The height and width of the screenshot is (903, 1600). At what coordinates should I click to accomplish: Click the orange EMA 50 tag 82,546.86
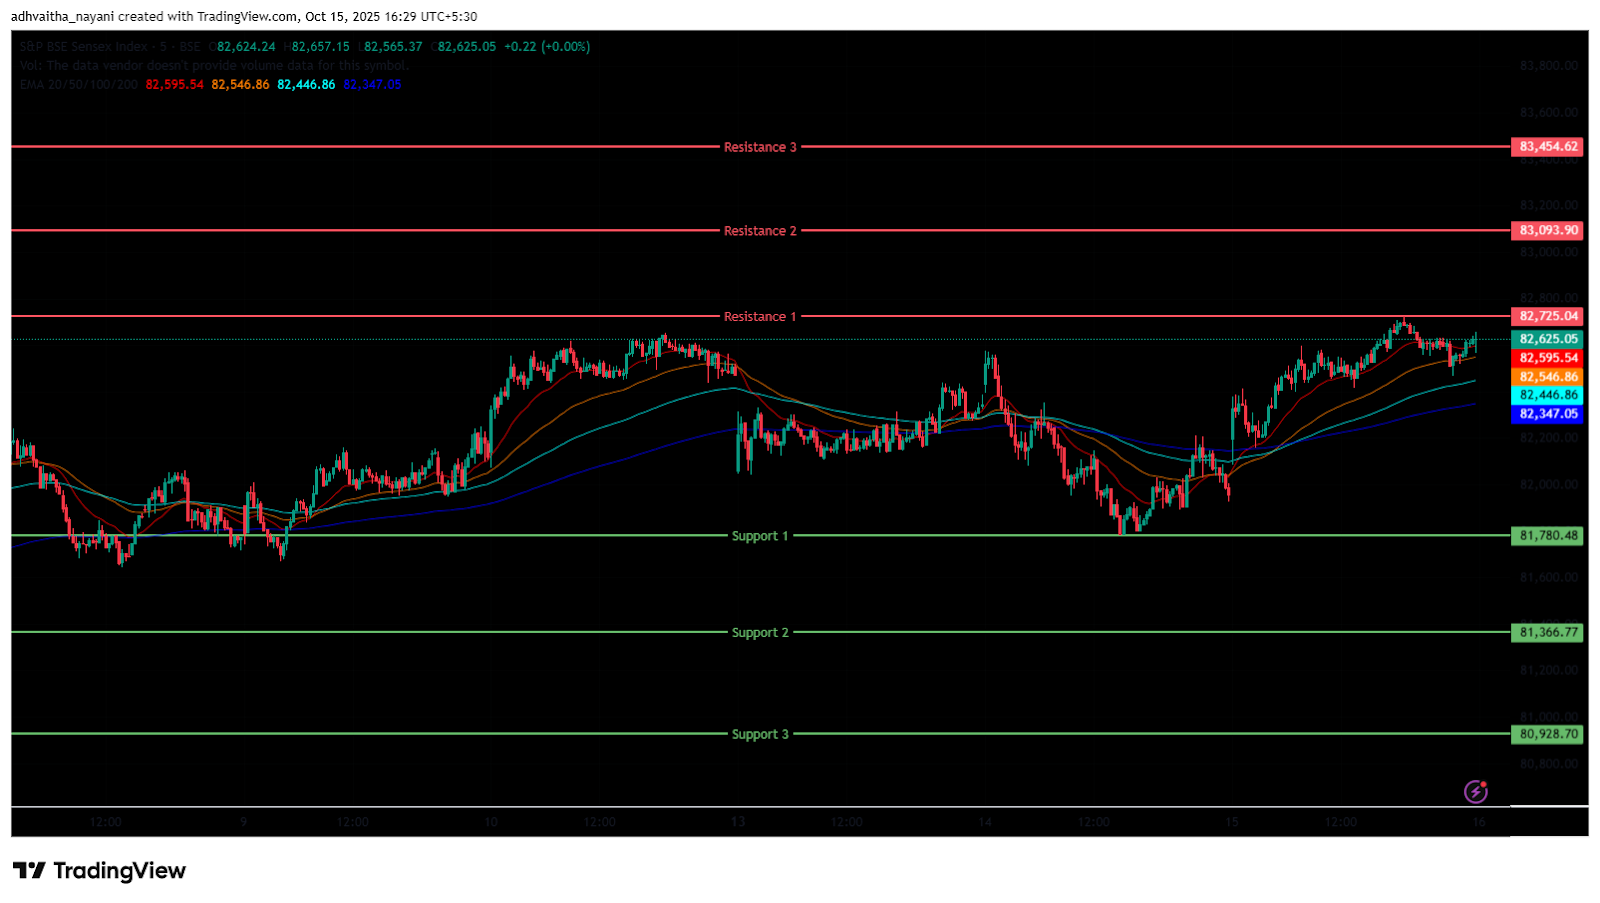1548,377
